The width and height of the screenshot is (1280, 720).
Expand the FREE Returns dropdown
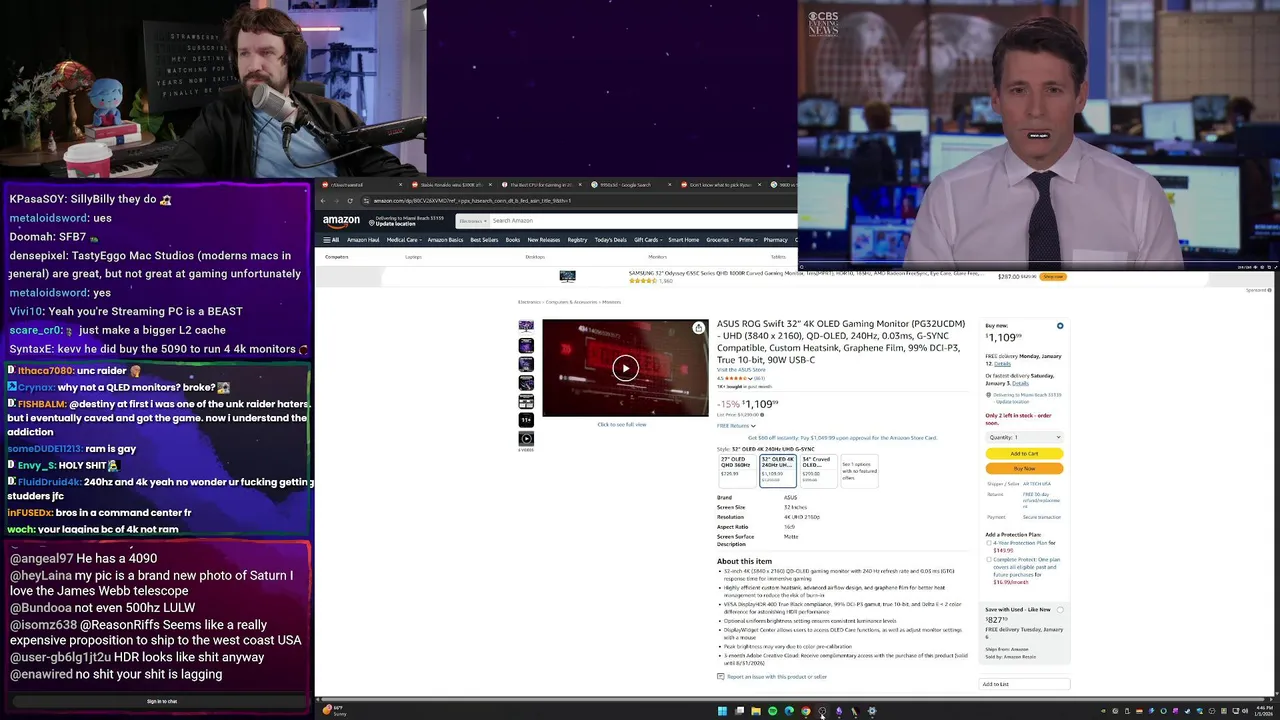pyautogui.click(x=736, y=426)
